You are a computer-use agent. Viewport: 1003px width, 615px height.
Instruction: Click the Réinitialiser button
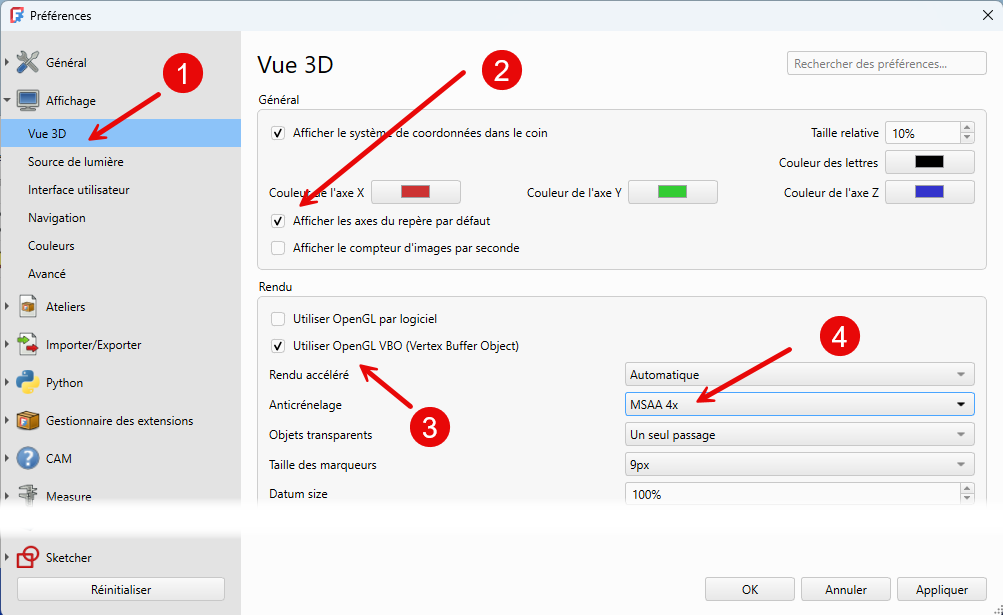pyautogui.click(x=121, y=590)
